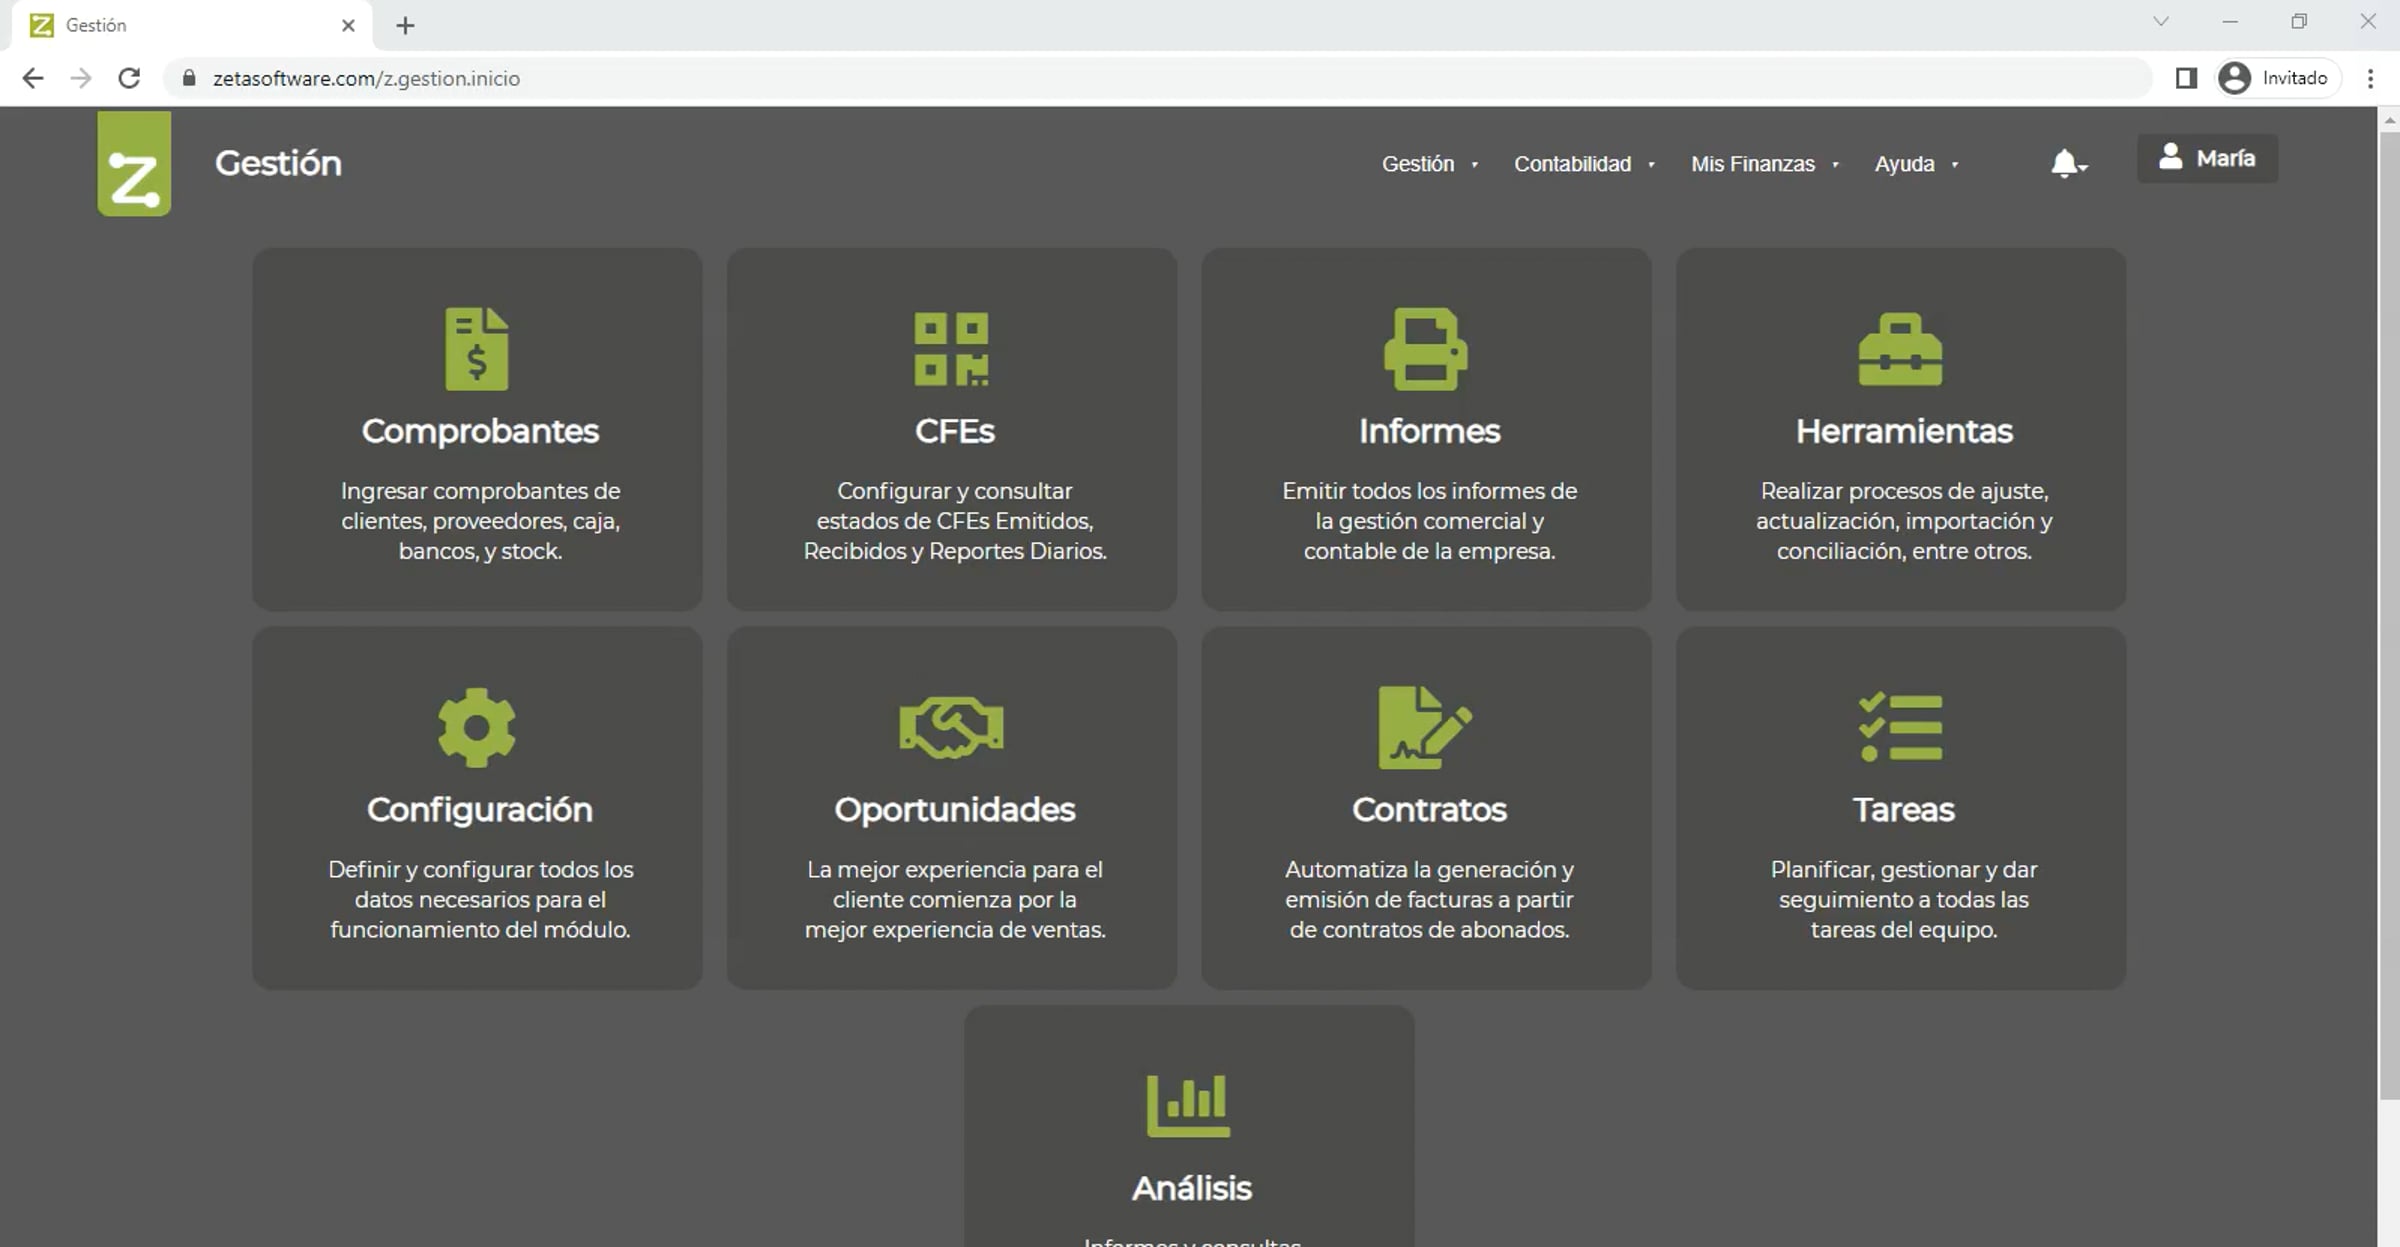Click 'Emitir todos los informes' description
The height and width of the screenshot is (1247, 2400).
(x=1429, y=521)
